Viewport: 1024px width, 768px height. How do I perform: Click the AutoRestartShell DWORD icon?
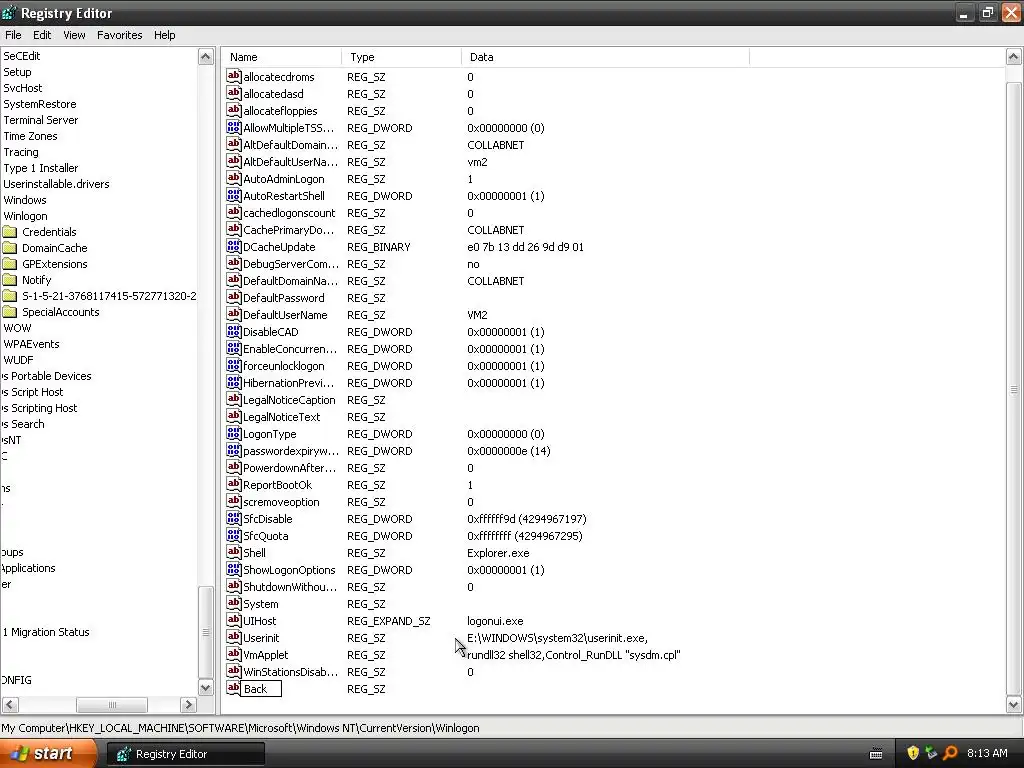pyautogui.click(x=234, y=195)
